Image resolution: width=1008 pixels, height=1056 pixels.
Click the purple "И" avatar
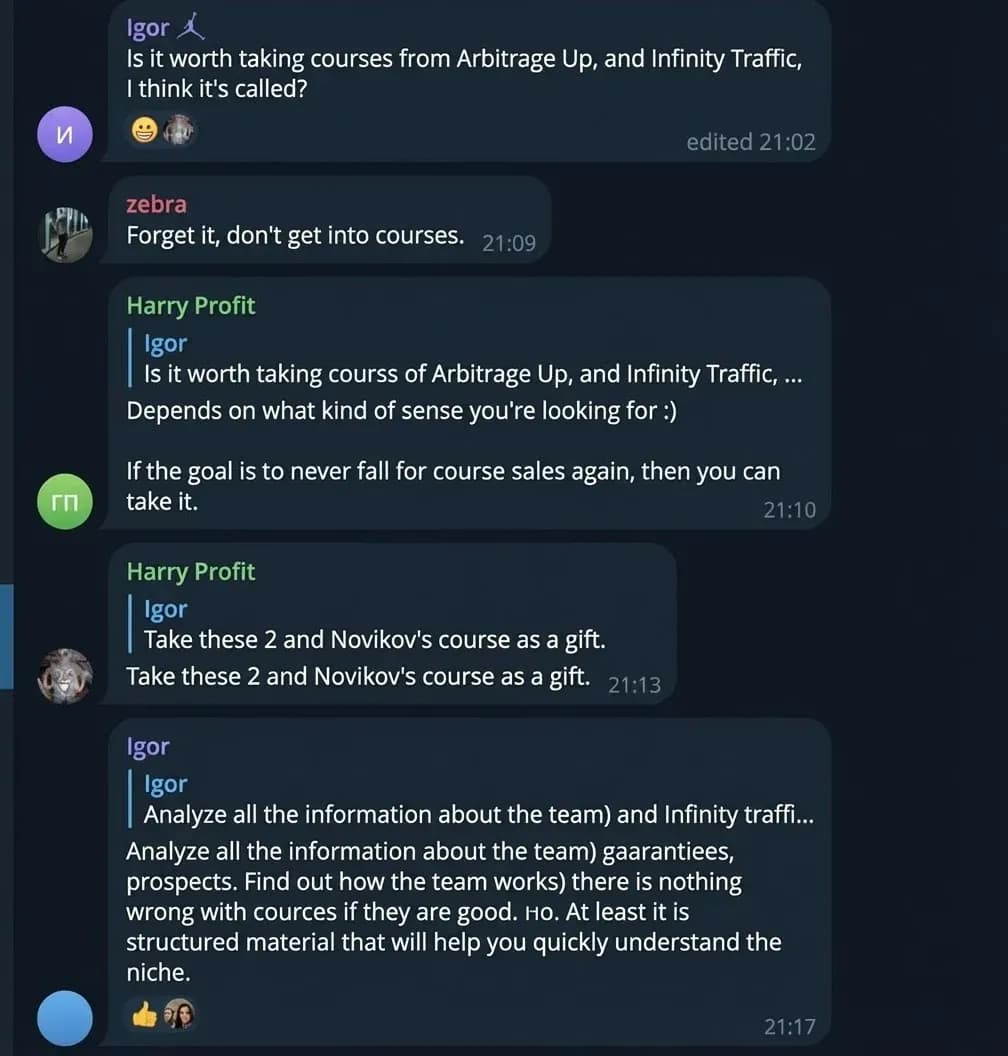click(x=65, y=135)
